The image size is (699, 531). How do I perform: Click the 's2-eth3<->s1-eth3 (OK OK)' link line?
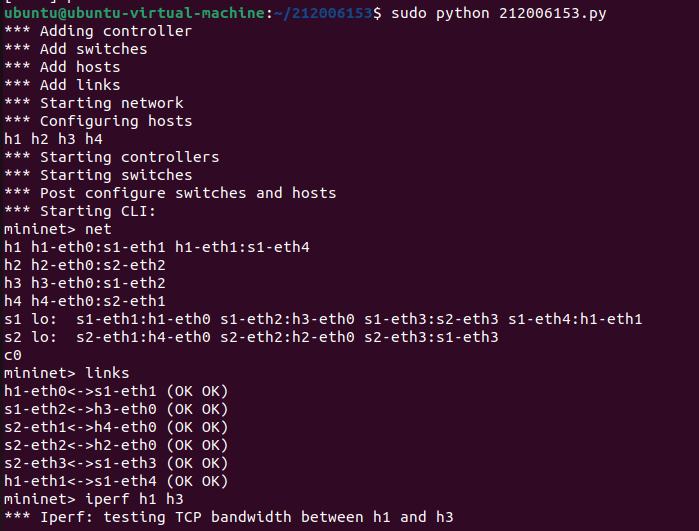tap(116, 463)
